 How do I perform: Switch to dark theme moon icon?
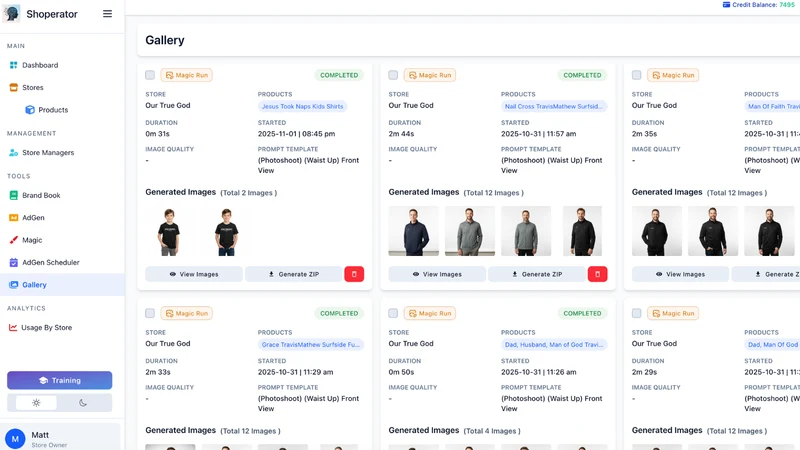pyautogui.click(x=83, y=403)
